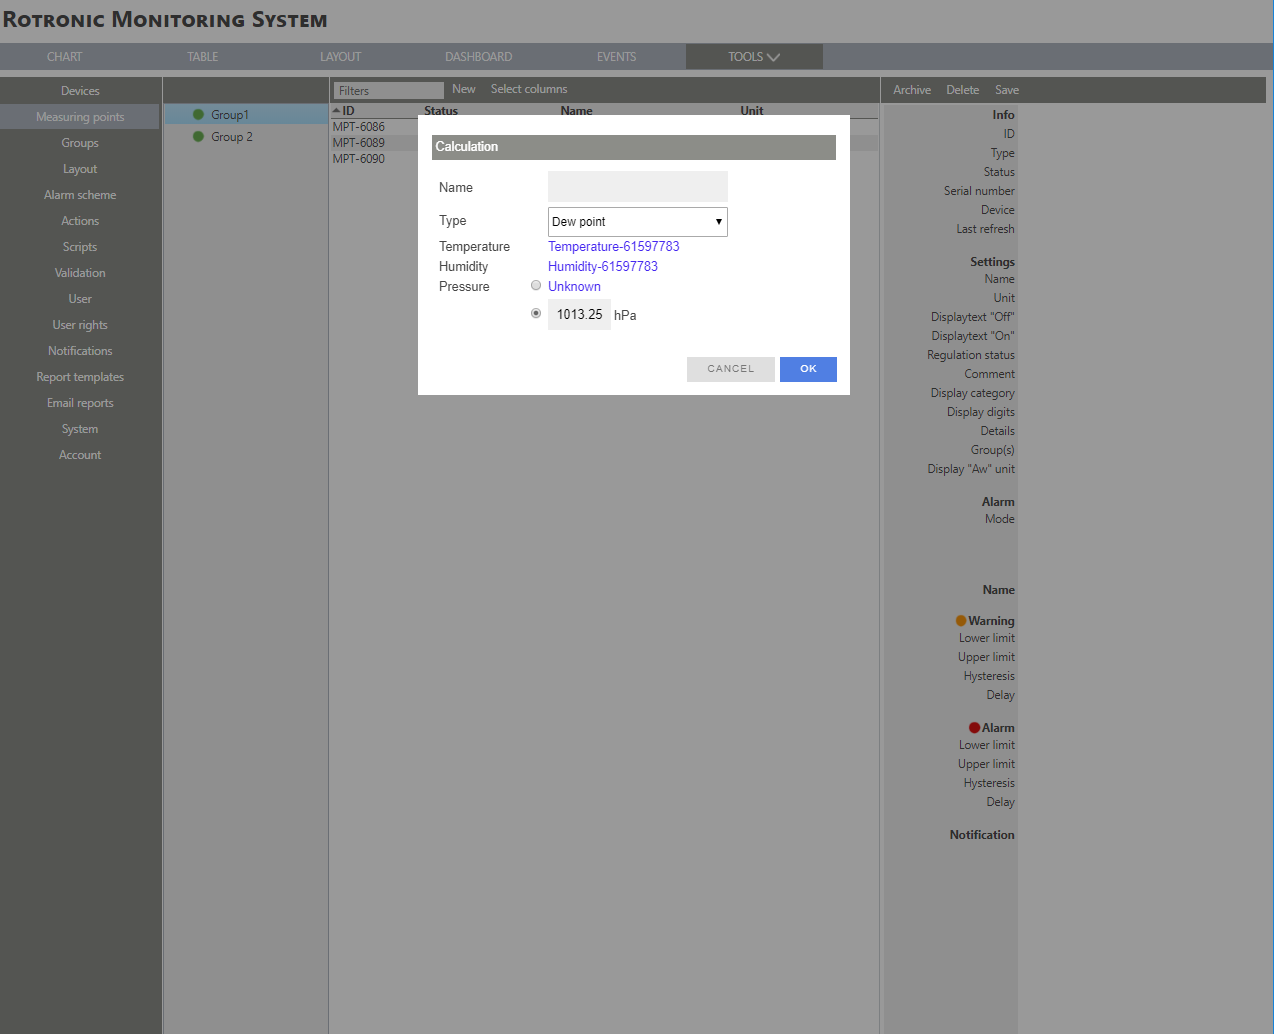Open the Temperature-61597783 link

[614, 246]
